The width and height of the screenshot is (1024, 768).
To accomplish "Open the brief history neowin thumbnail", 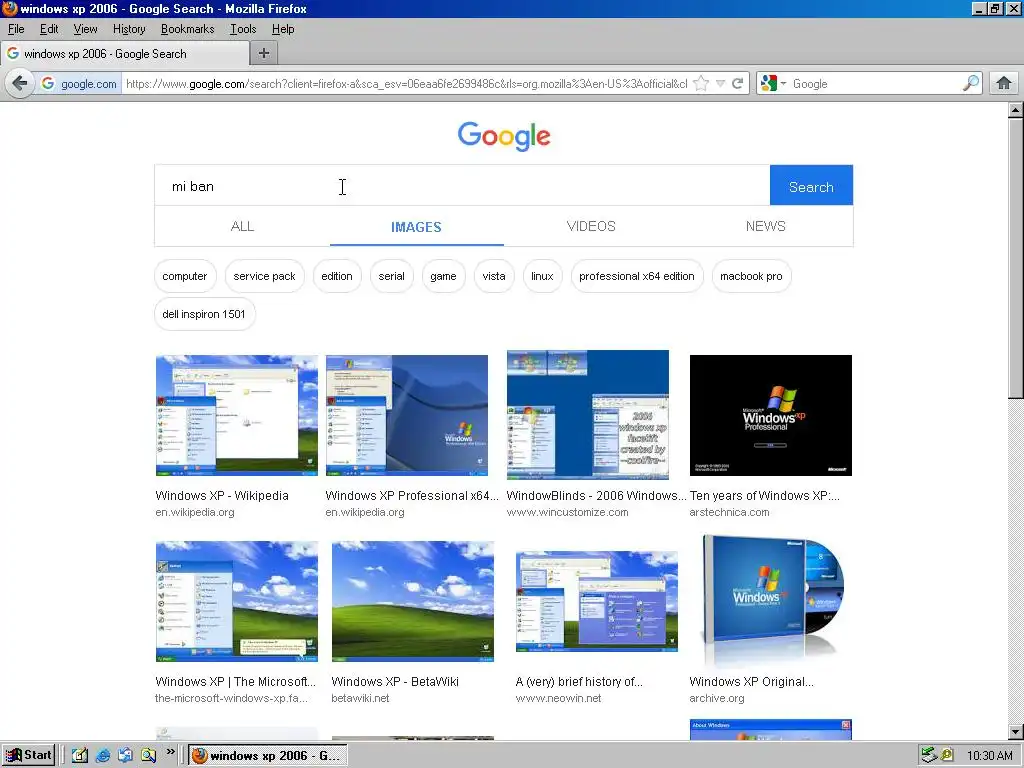I will click(597, 601).
